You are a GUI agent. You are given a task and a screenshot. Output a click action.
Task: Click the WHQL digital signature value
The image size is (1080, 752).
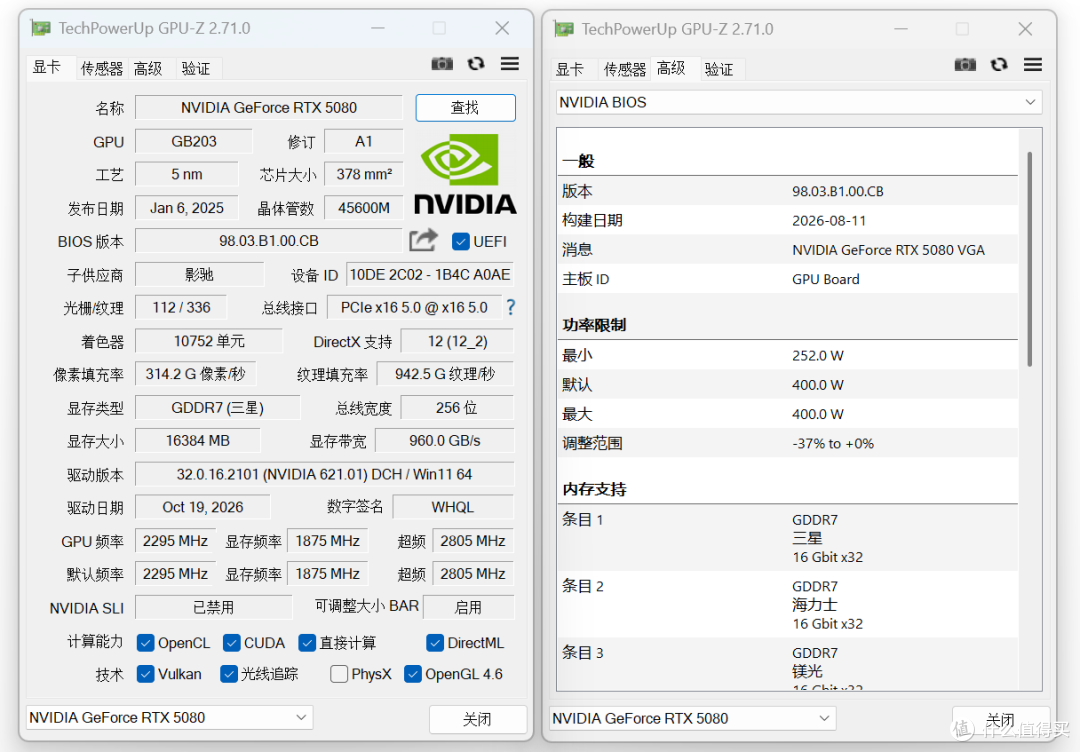coord(453,507)
